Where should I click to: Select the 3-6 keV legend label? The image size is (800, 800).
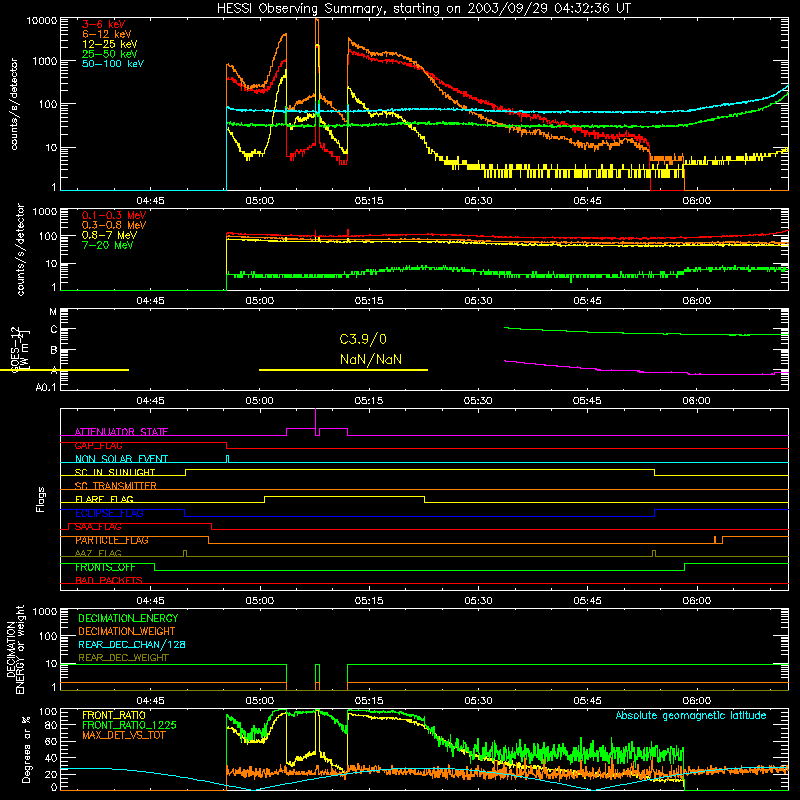pos(103,24)
